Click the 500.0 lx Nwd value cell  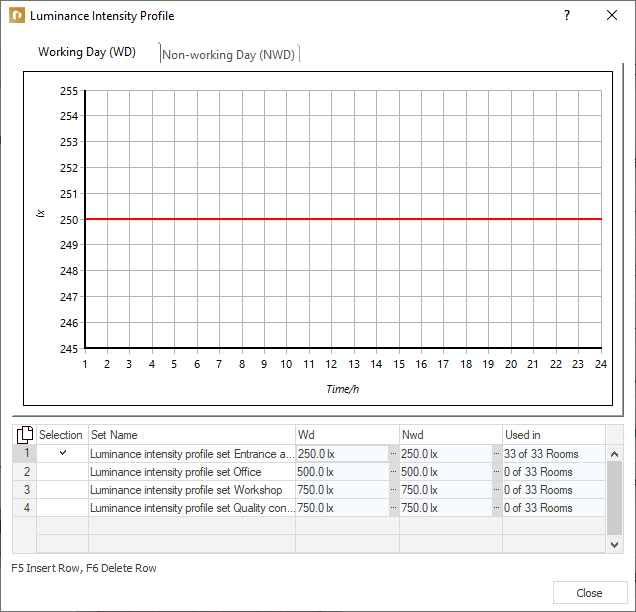(446, 472)
